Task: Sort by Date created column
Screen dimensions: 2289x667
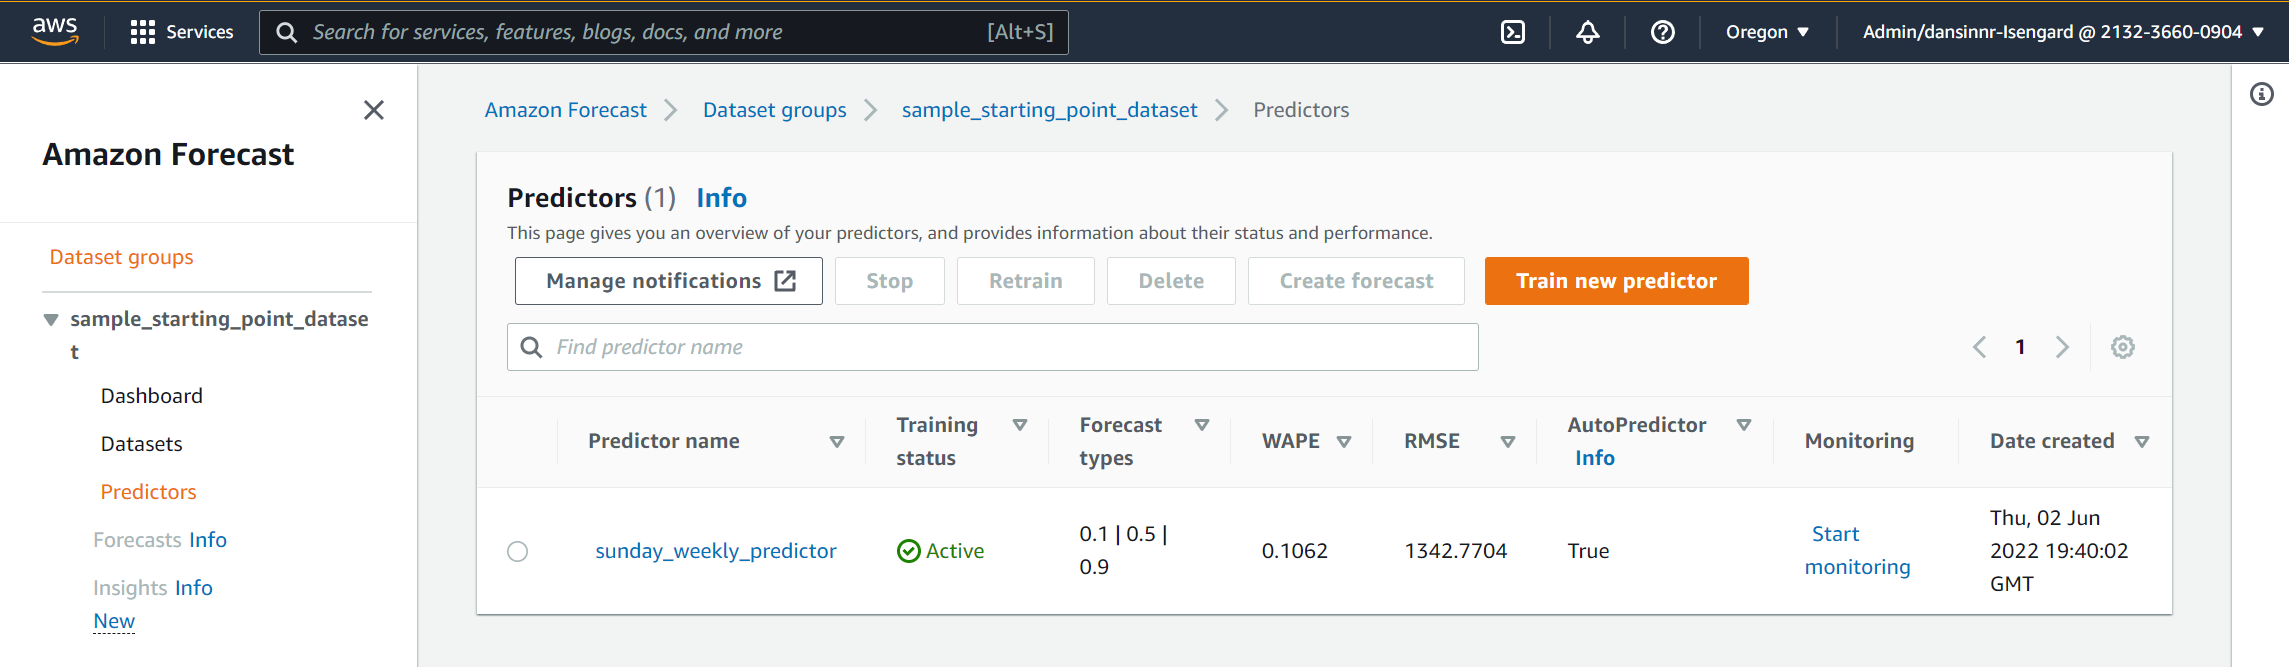Action: tap(2142, 442)
